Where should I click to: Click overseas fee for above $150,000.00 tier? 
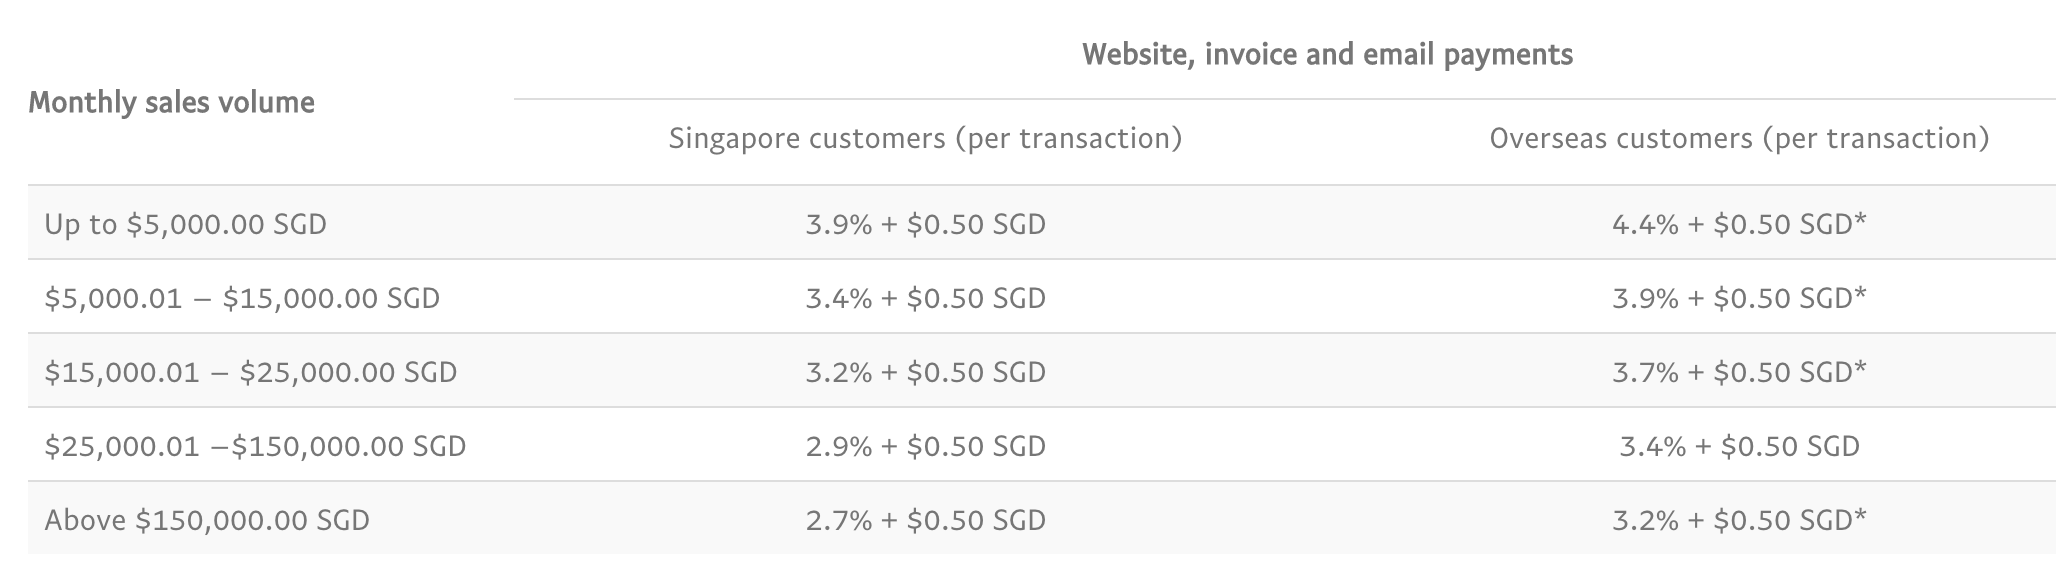[1738, 520]
